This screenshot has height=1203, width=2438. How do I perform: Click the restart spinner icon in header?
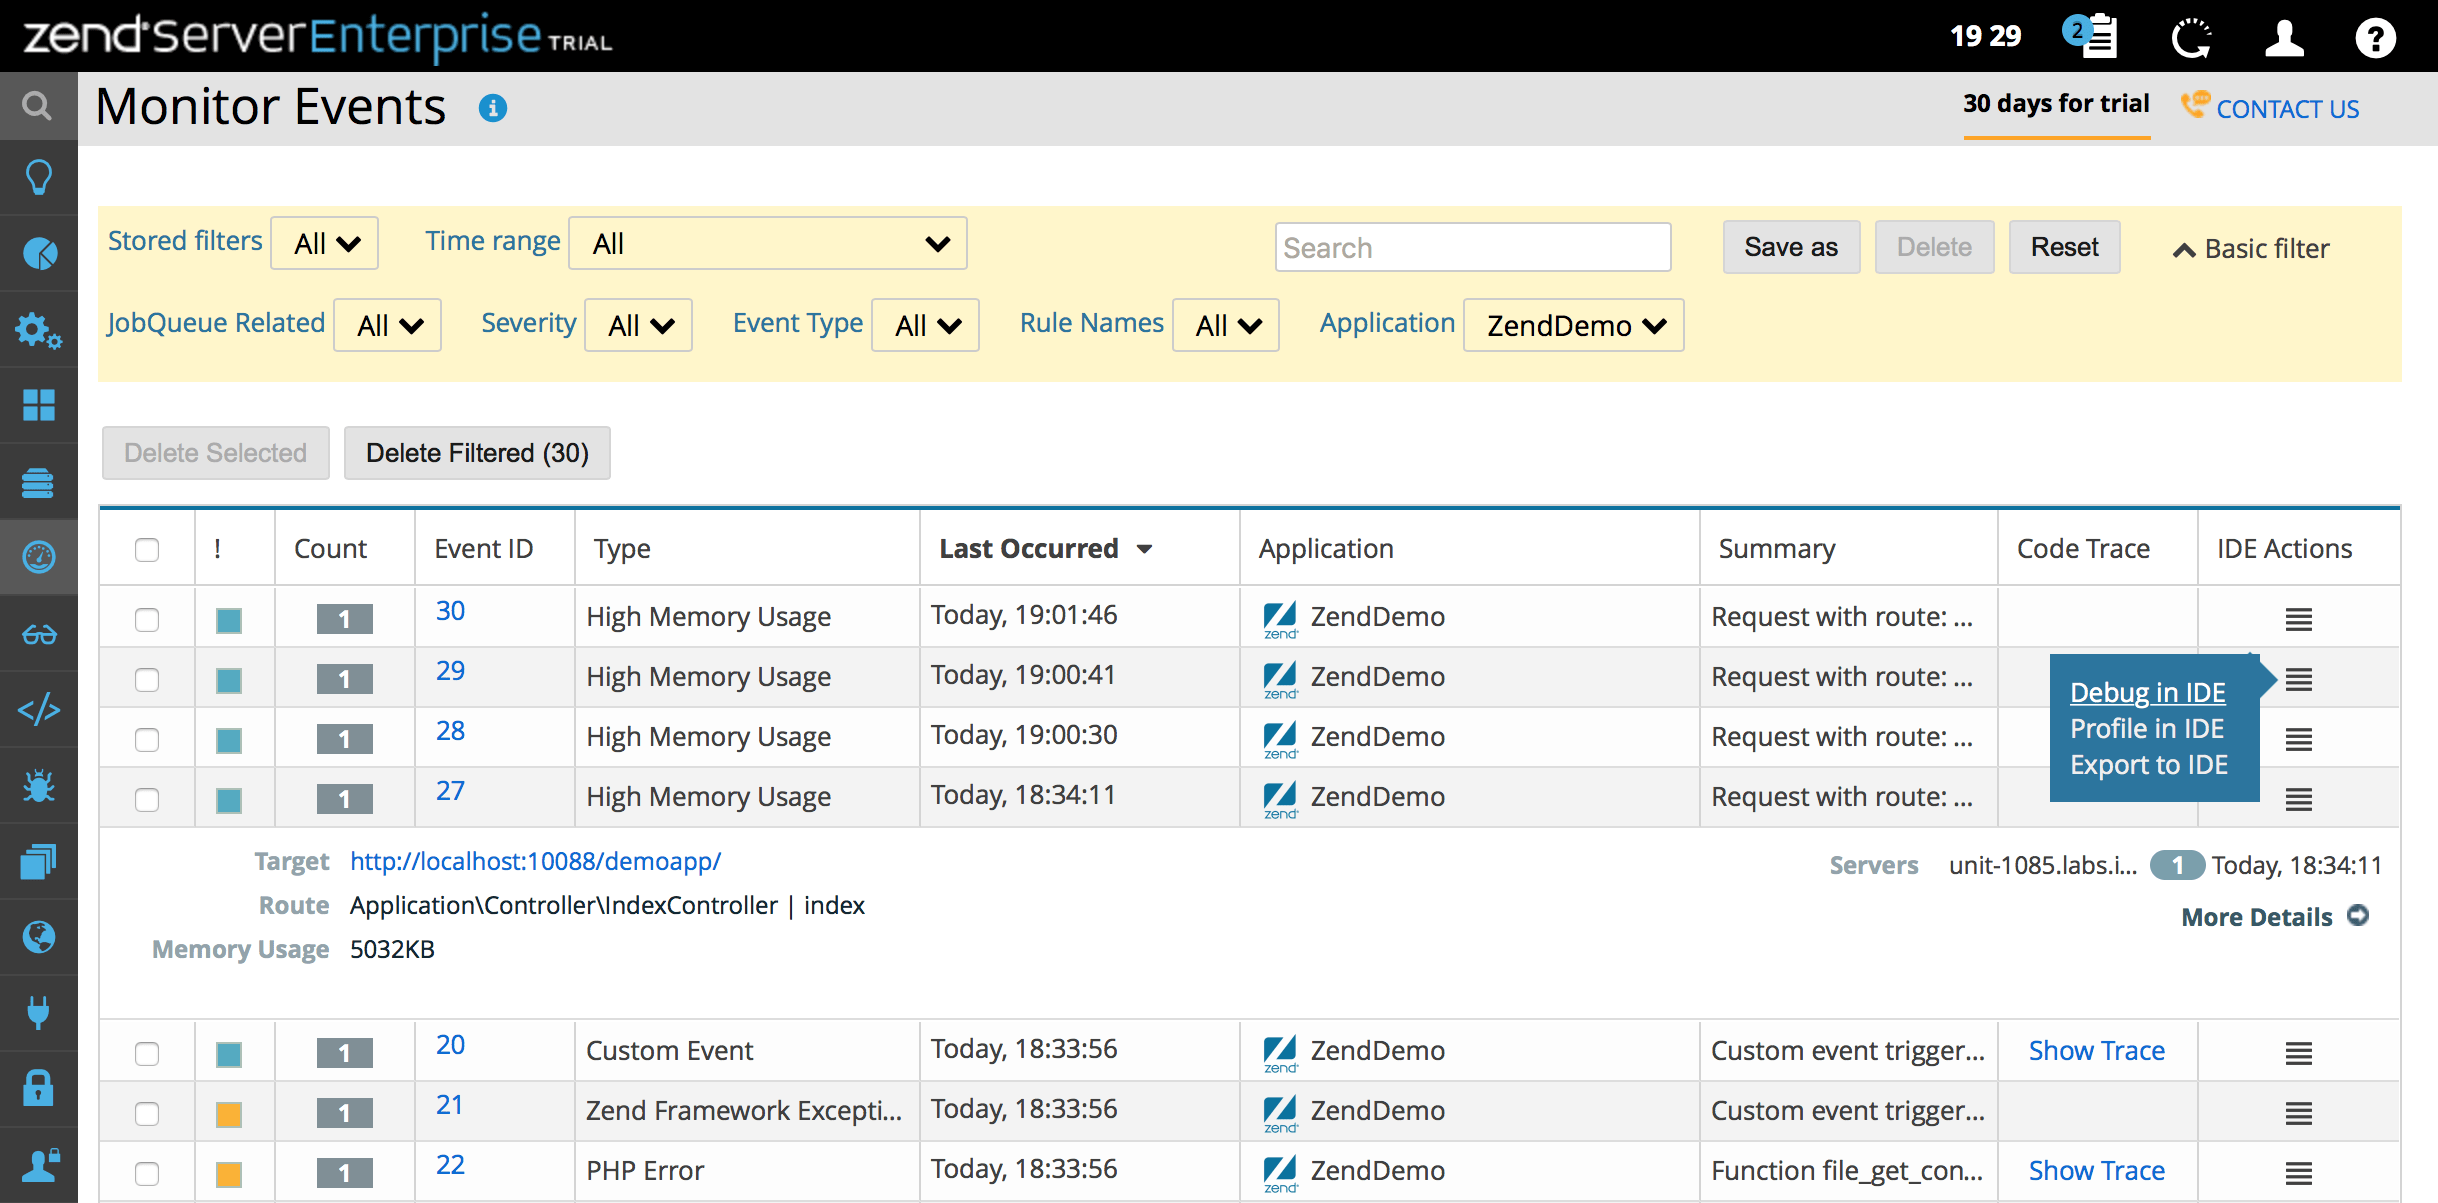pyautogui.click(x=2192, y=38)
